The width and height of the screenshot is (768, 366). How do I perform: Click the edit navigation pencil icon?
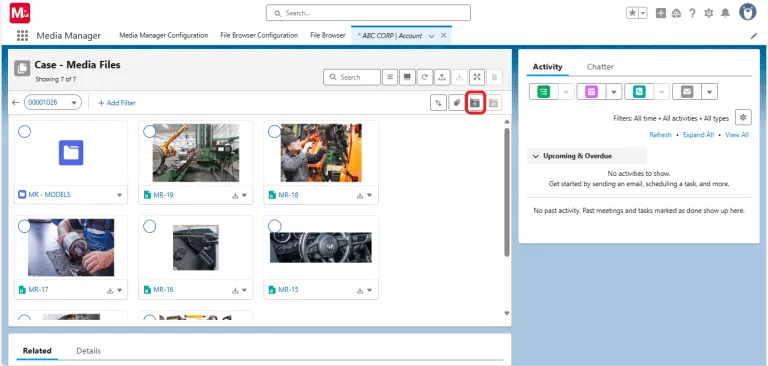[754, 36]
